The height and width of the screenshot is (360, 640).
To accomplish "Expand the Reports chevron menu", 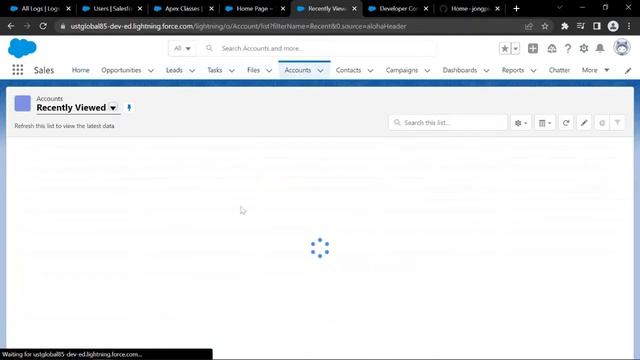I will tap(533, 71).
